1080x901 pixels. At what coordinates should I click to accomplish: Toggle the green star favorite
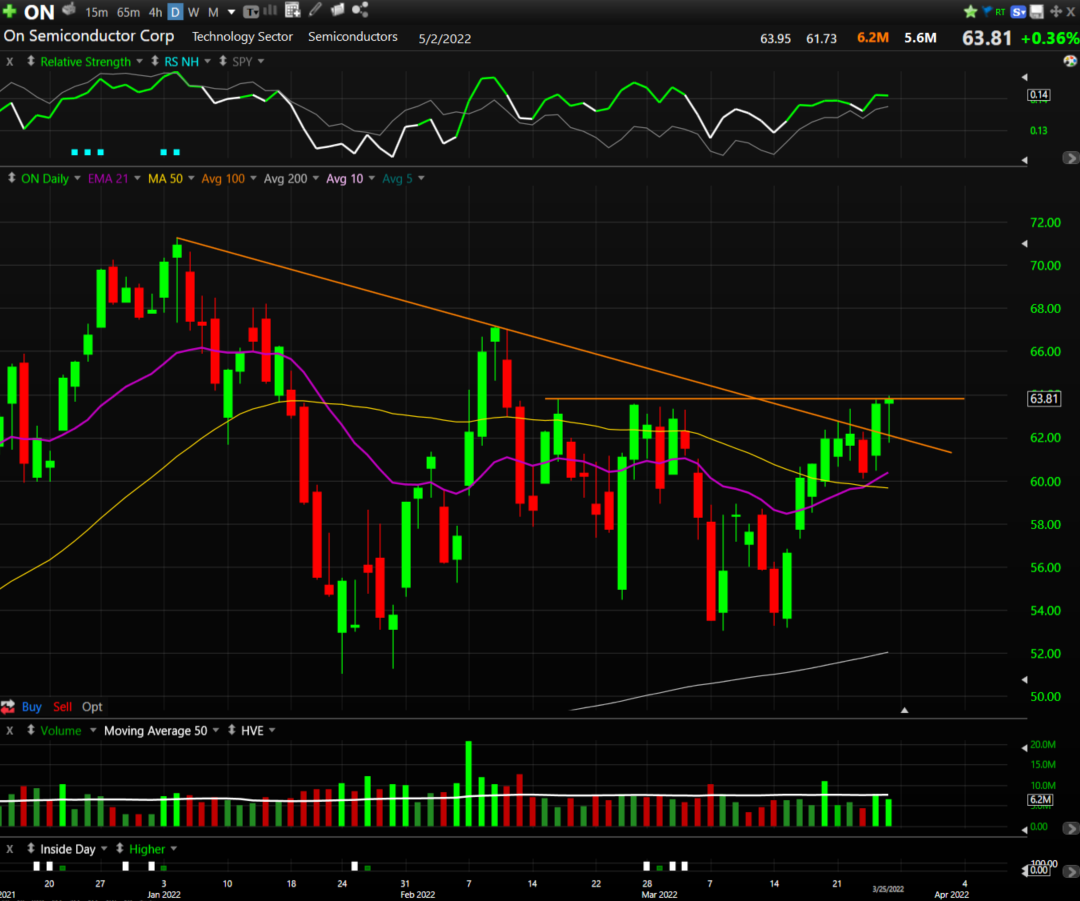[x=970, y=12]
